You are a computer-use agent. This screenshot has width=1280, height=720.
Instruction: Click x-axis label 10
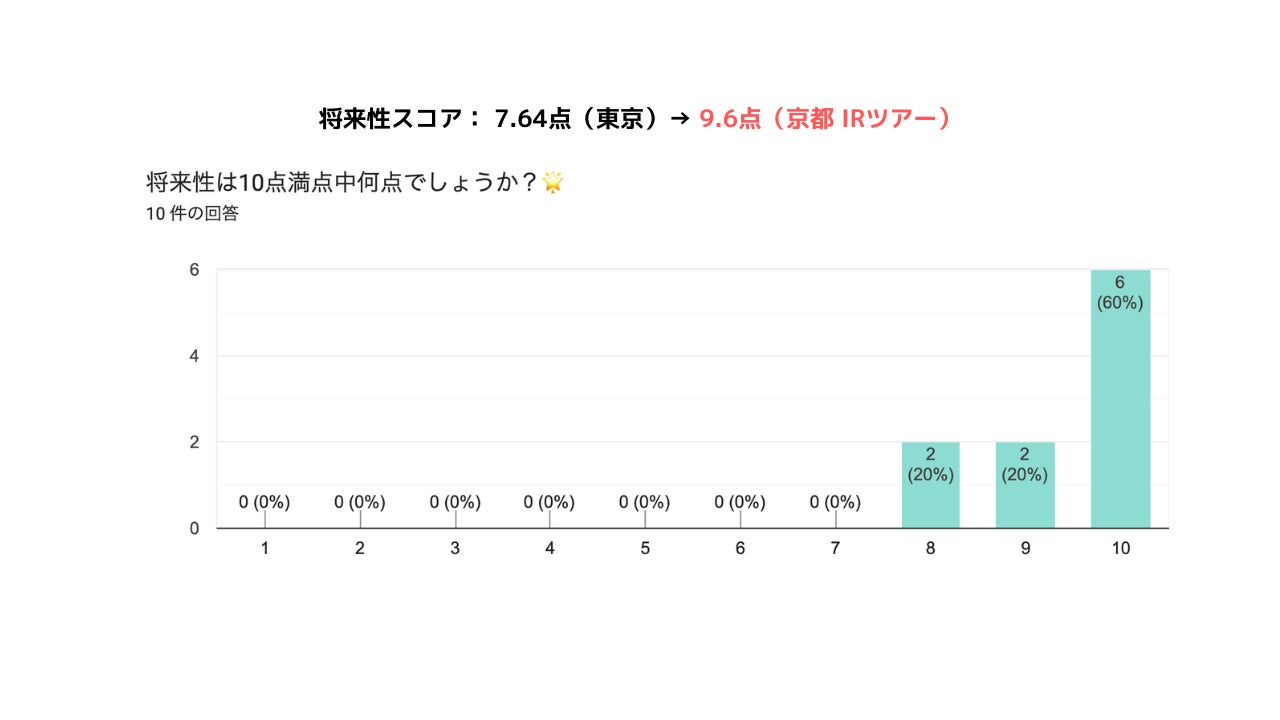coord(1120,548)
